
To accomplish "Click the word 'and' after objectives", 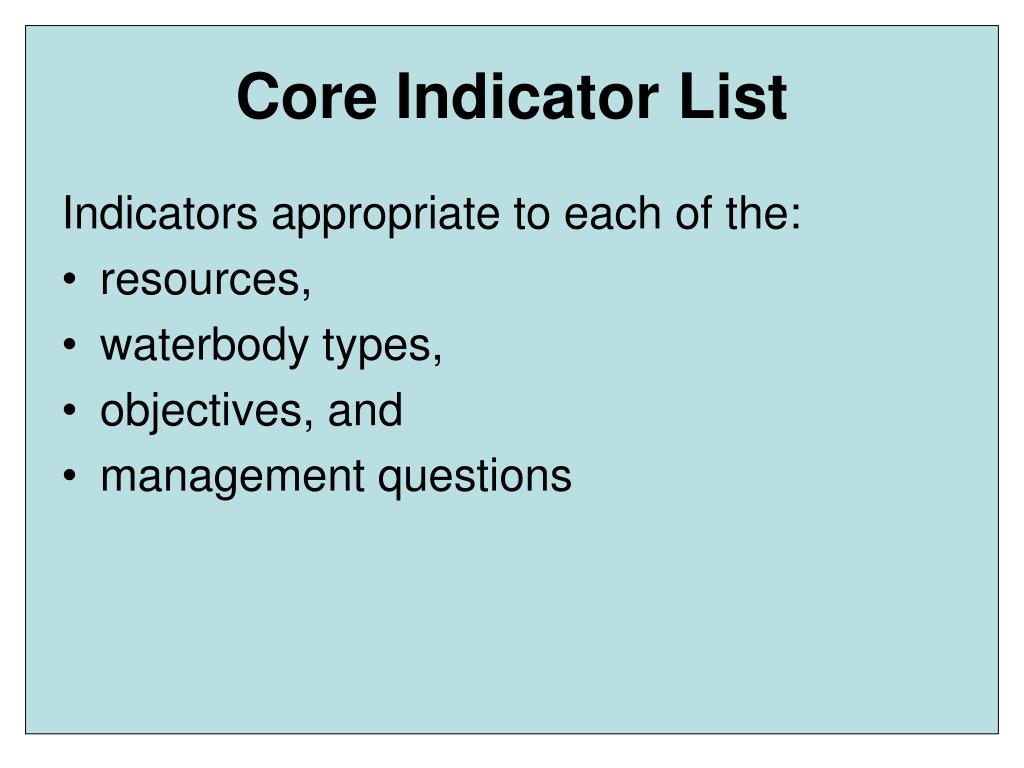I will pyautogui.click(x=365, y=410).
